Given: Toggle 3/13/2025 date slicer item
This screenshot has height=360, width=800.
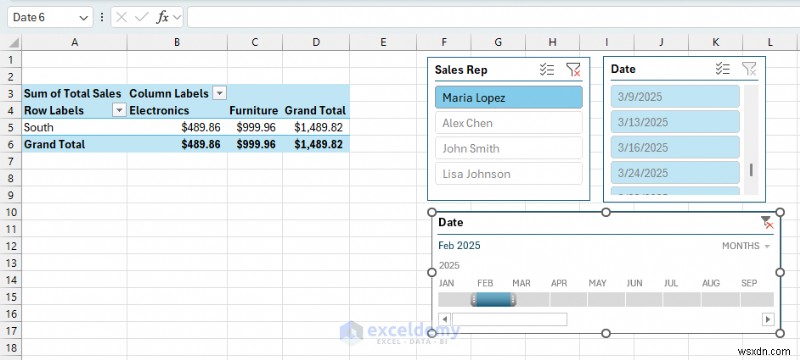Looking at the screenshot, I should [x=675, y=122].
